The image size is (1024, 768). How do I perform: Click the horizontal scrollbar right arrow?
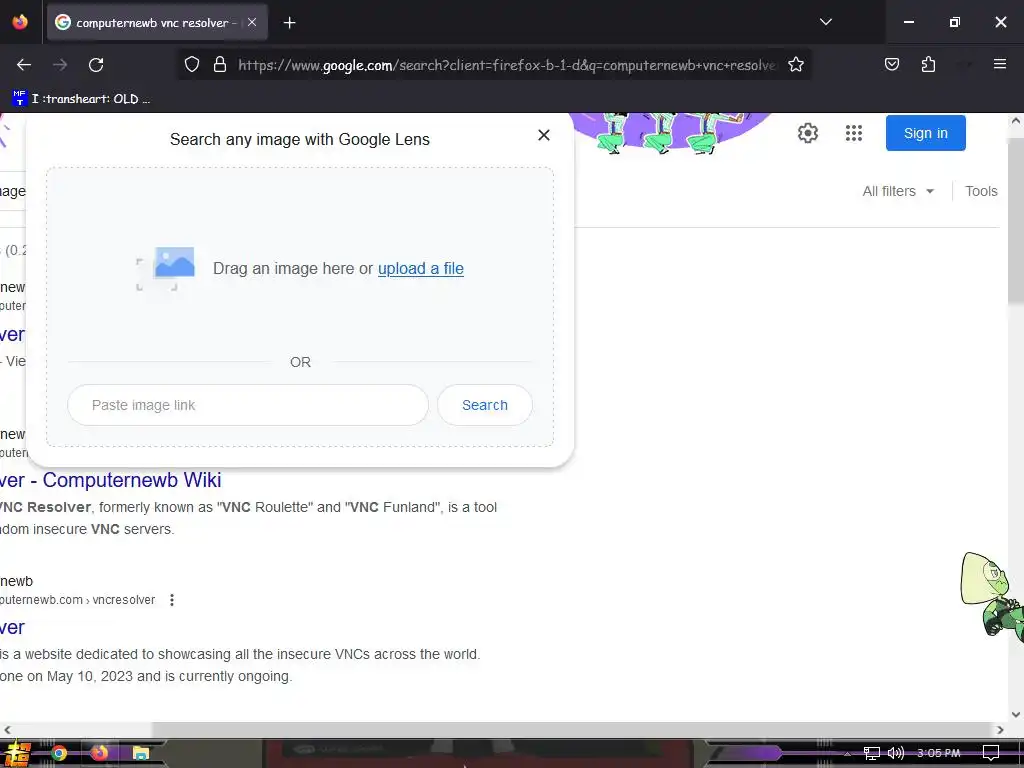tap(1000, 729)
